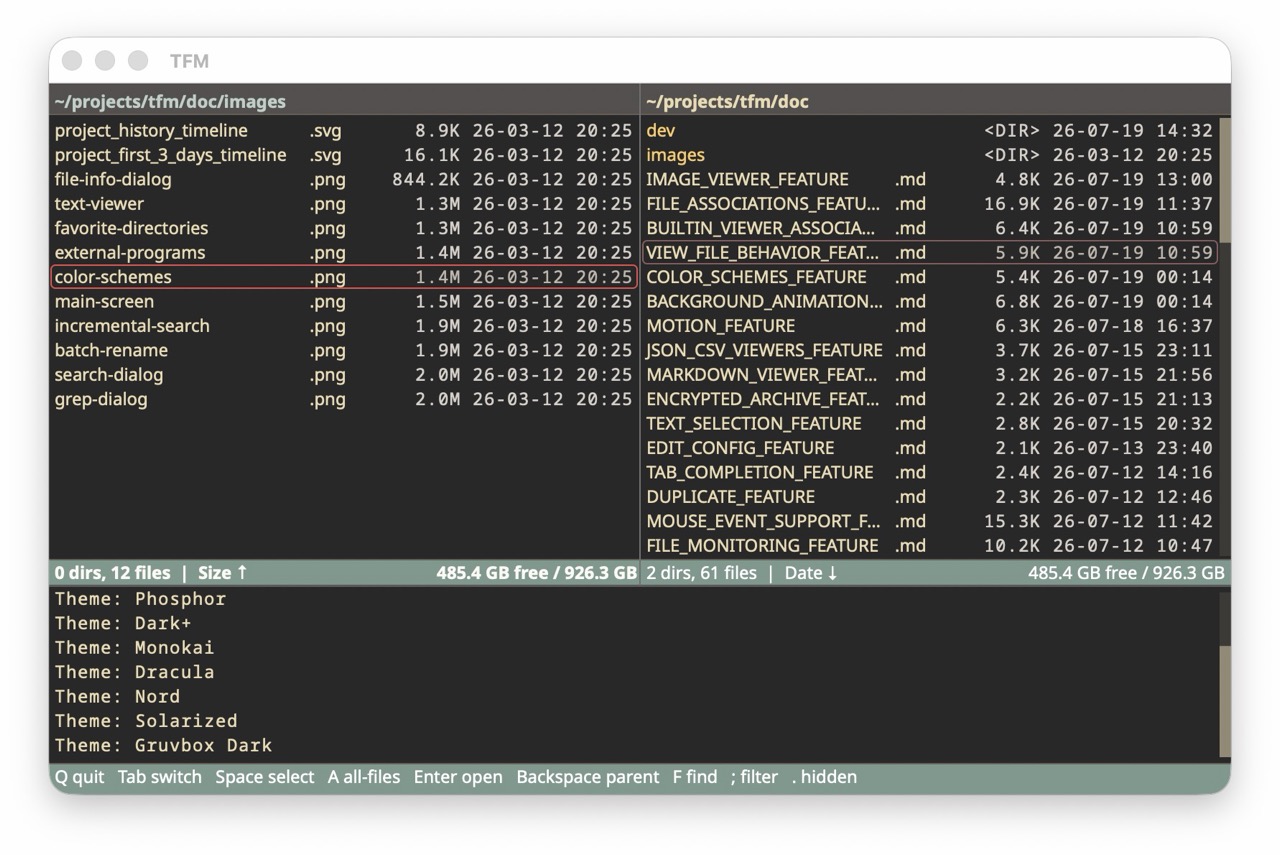Image resolution: width=1280 pixels, height=855 pixels.
Task: Select batch-rename png file
Action: [x=344, y=350]
